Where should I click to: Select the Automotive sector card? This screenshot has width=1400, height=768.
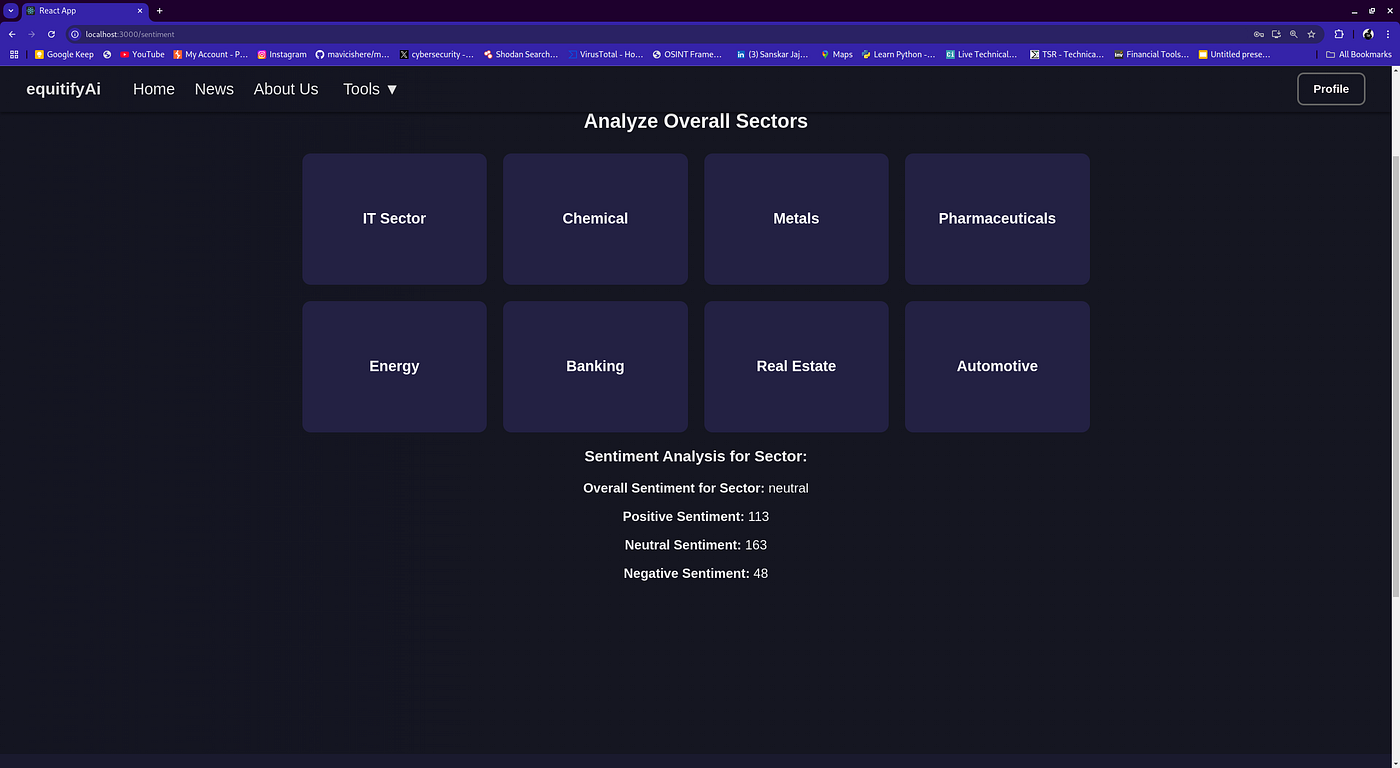click(x=997, y=367)
